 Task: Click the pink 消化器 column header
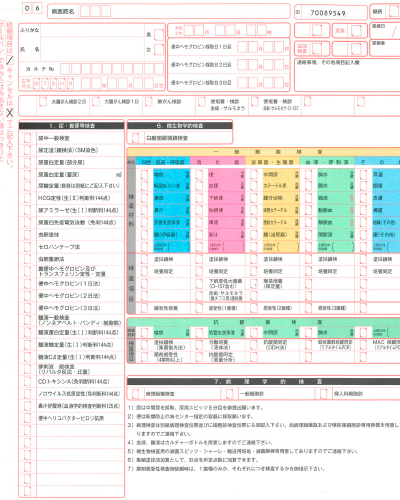click(x=218, y=162)
